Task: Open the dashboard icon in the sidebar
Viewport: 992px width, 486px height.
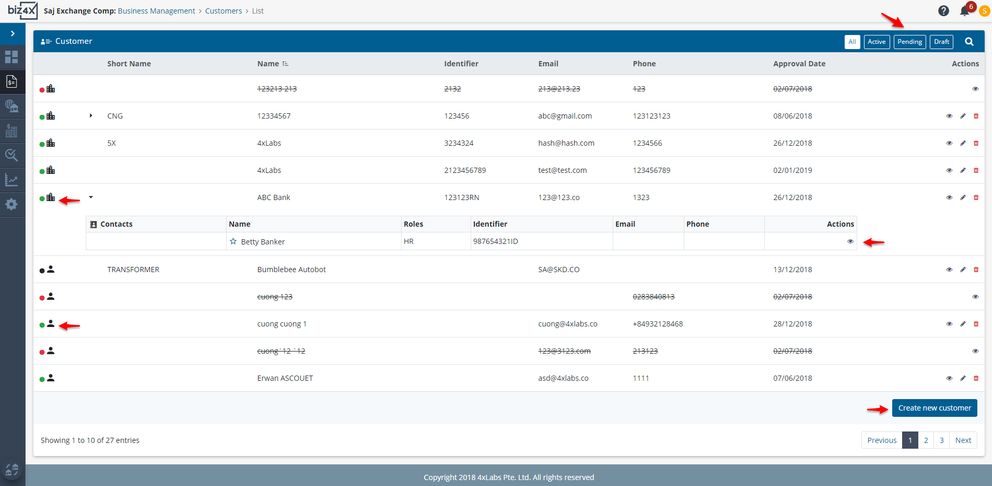Action: point(12,57)
